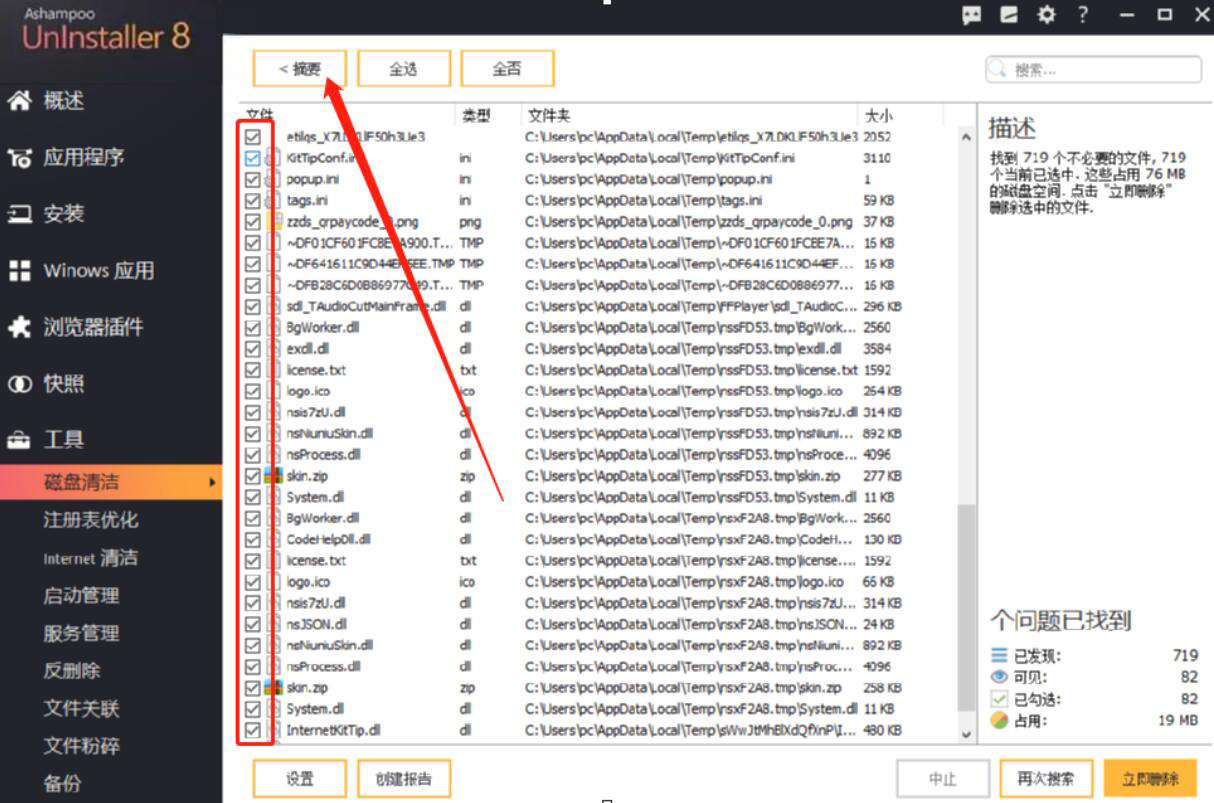Image resolution: width=1214 pixels, height=803 pixels.
Task: Open settings via the gear icon
Action: (x=1046, y=15)
